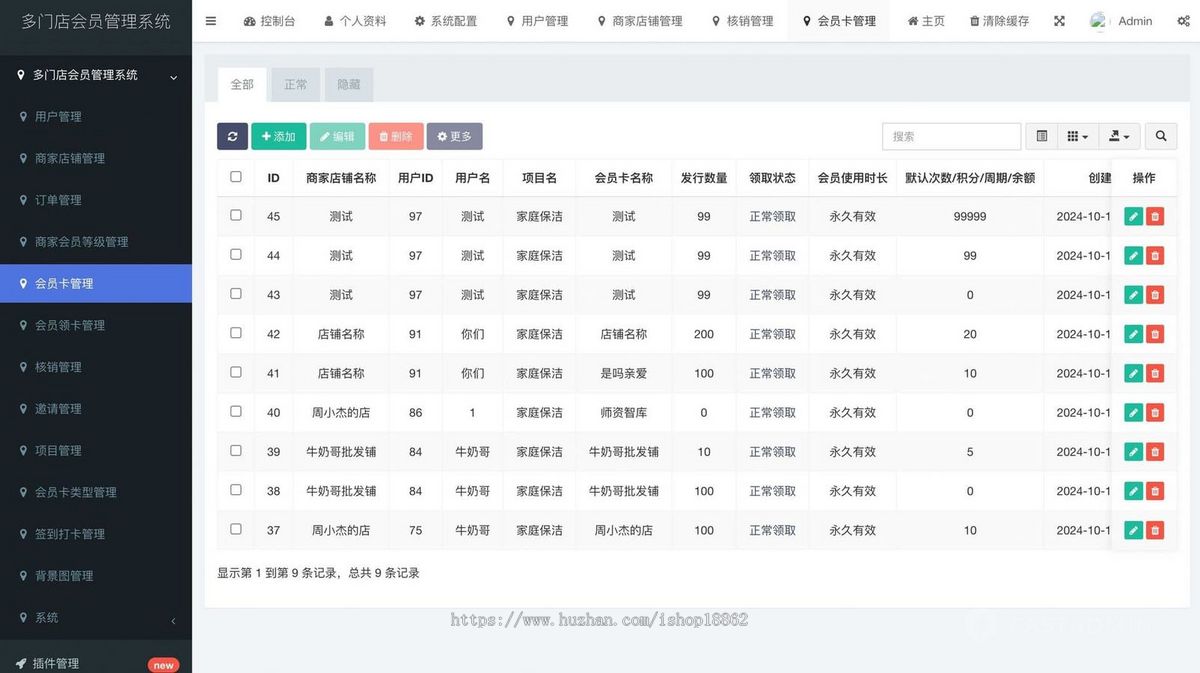Click the delete trash icon for record ID 37
The width and height of the screenshot is (1200, 673).
1155,530
